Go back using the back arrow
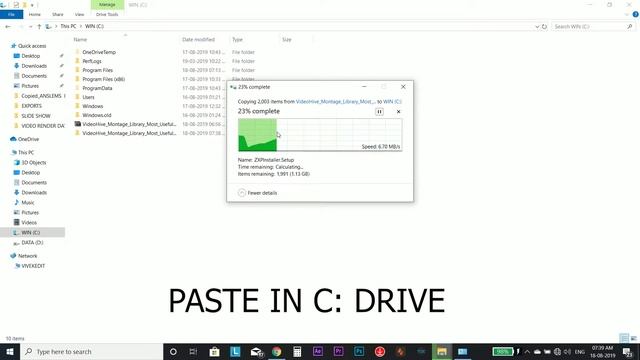This screenshot has height=360, width=640. tap(8, 27)
